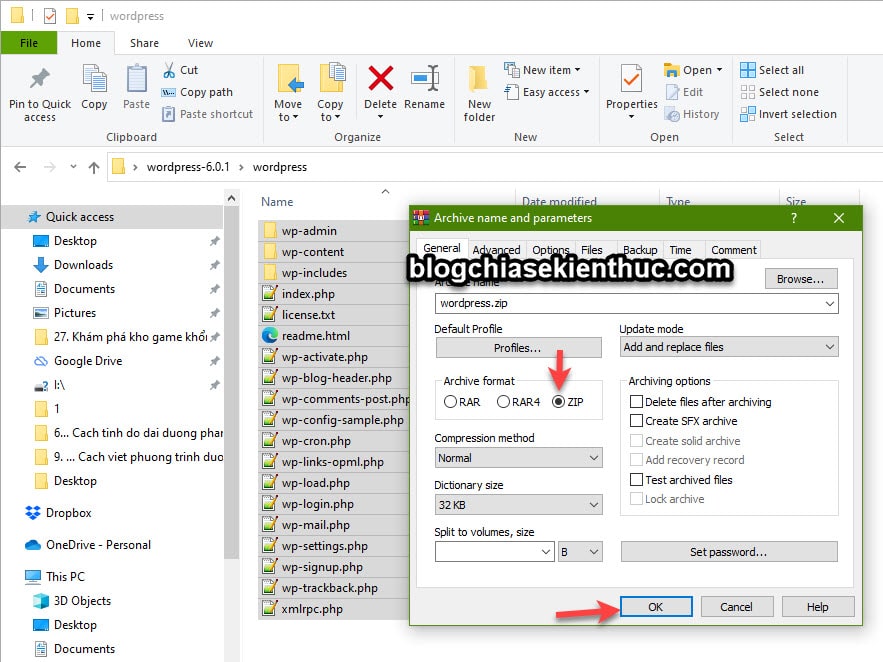The width and height of the screenshot is (883, 662).
Task: Open the Share ribbon tab
Action: [144, 43]
